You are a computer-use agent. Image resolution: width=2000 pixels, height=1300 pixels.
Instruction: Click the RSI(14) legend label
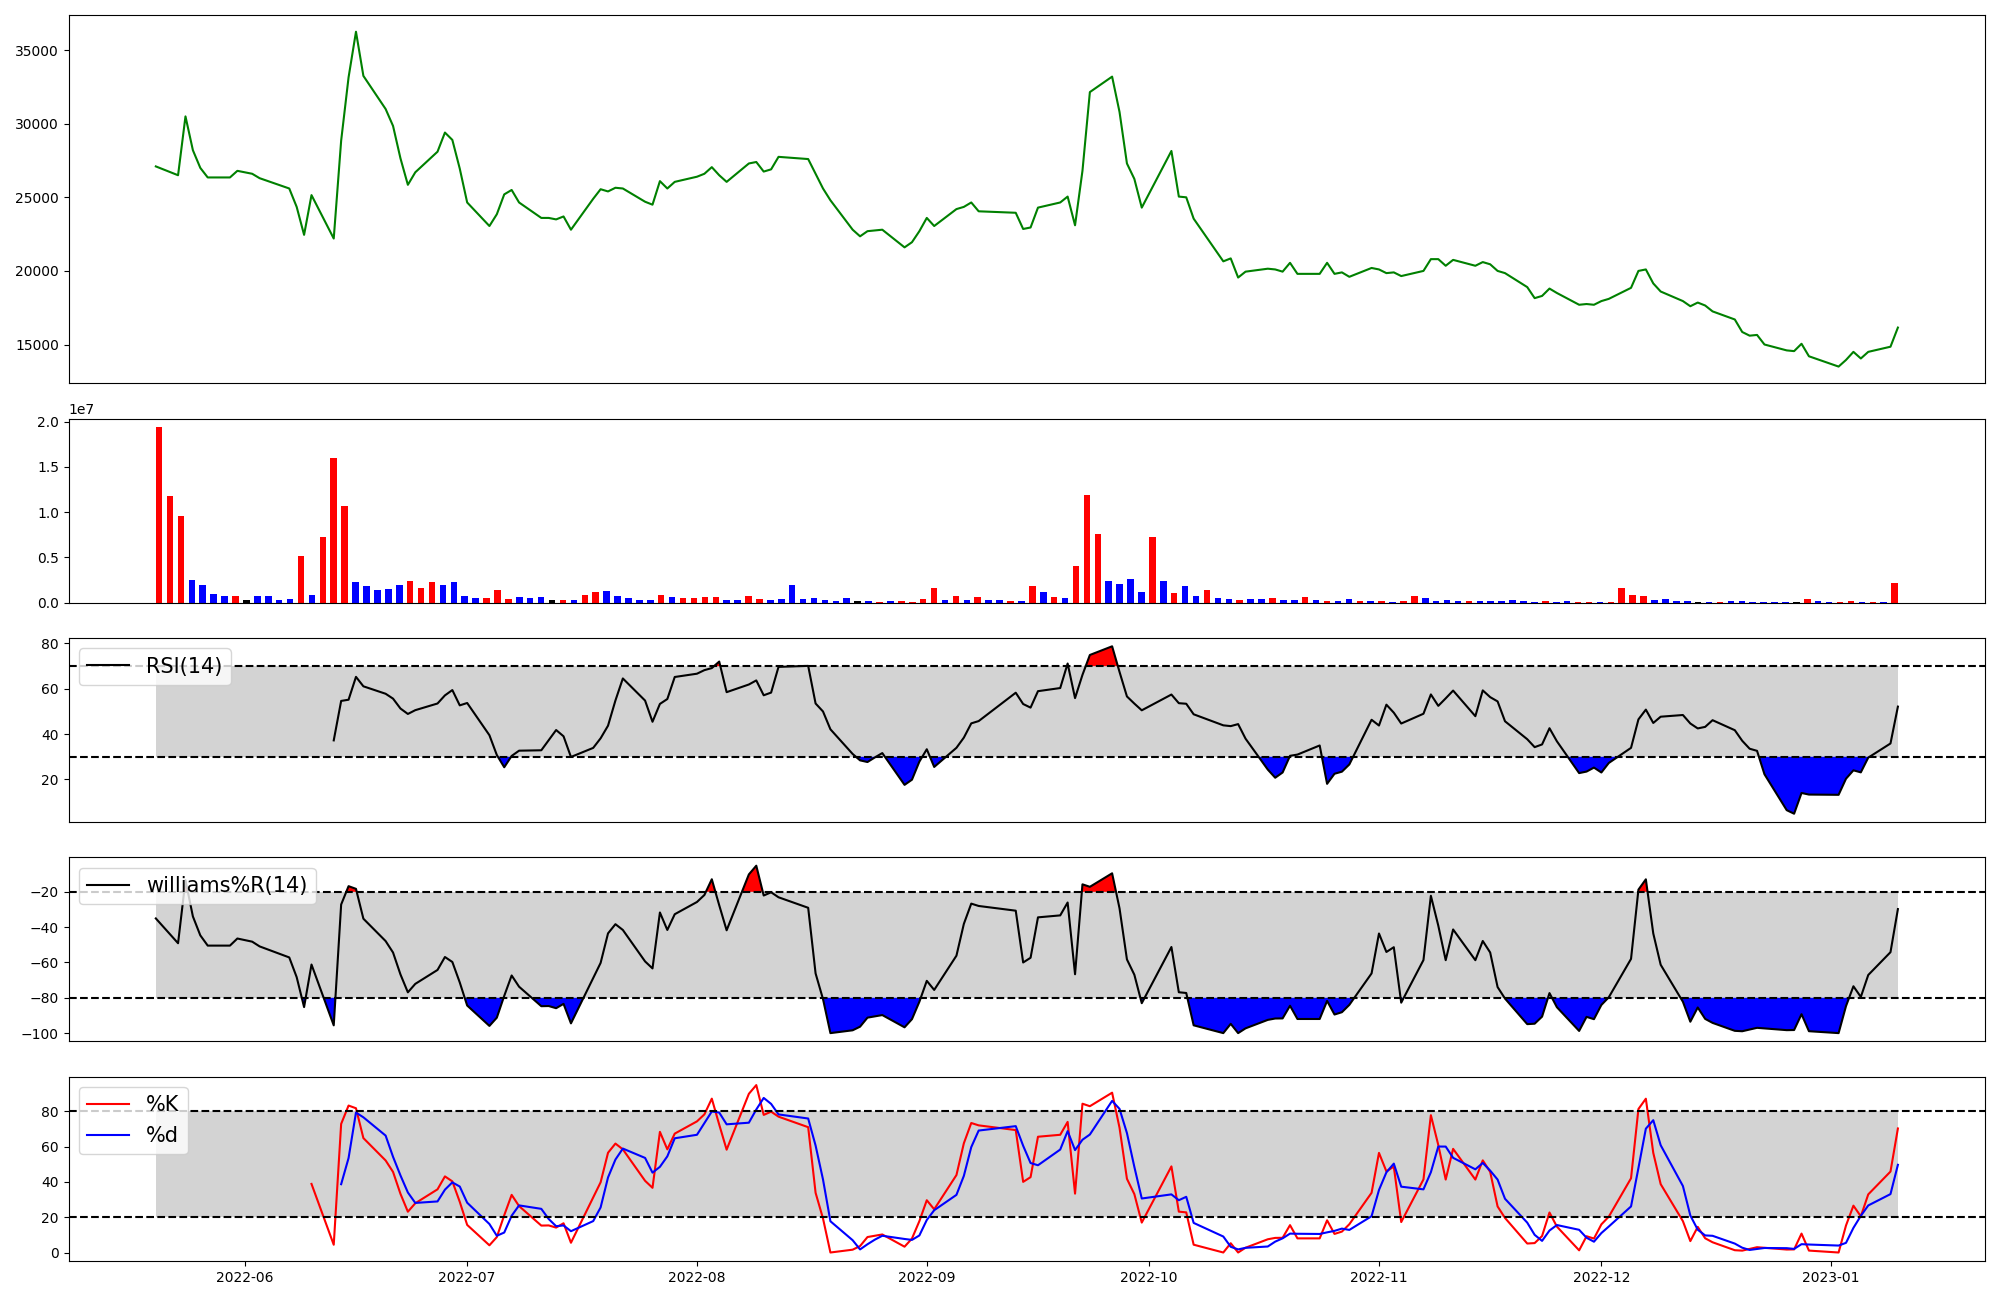(184, 666)
